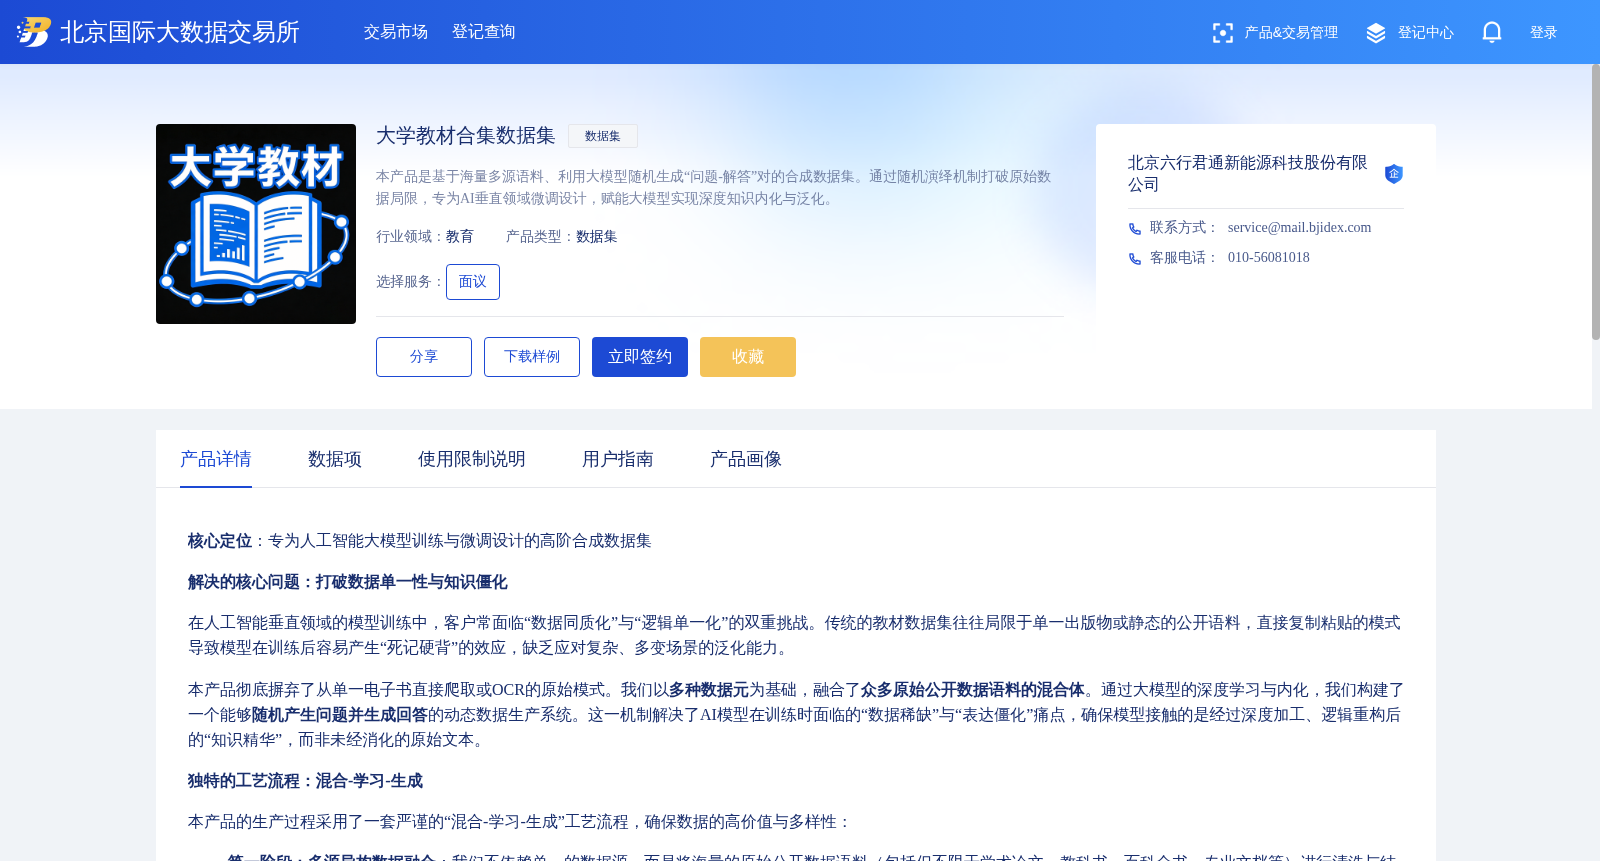Switch to the 用户指南 tab

(x=618, y=459)
